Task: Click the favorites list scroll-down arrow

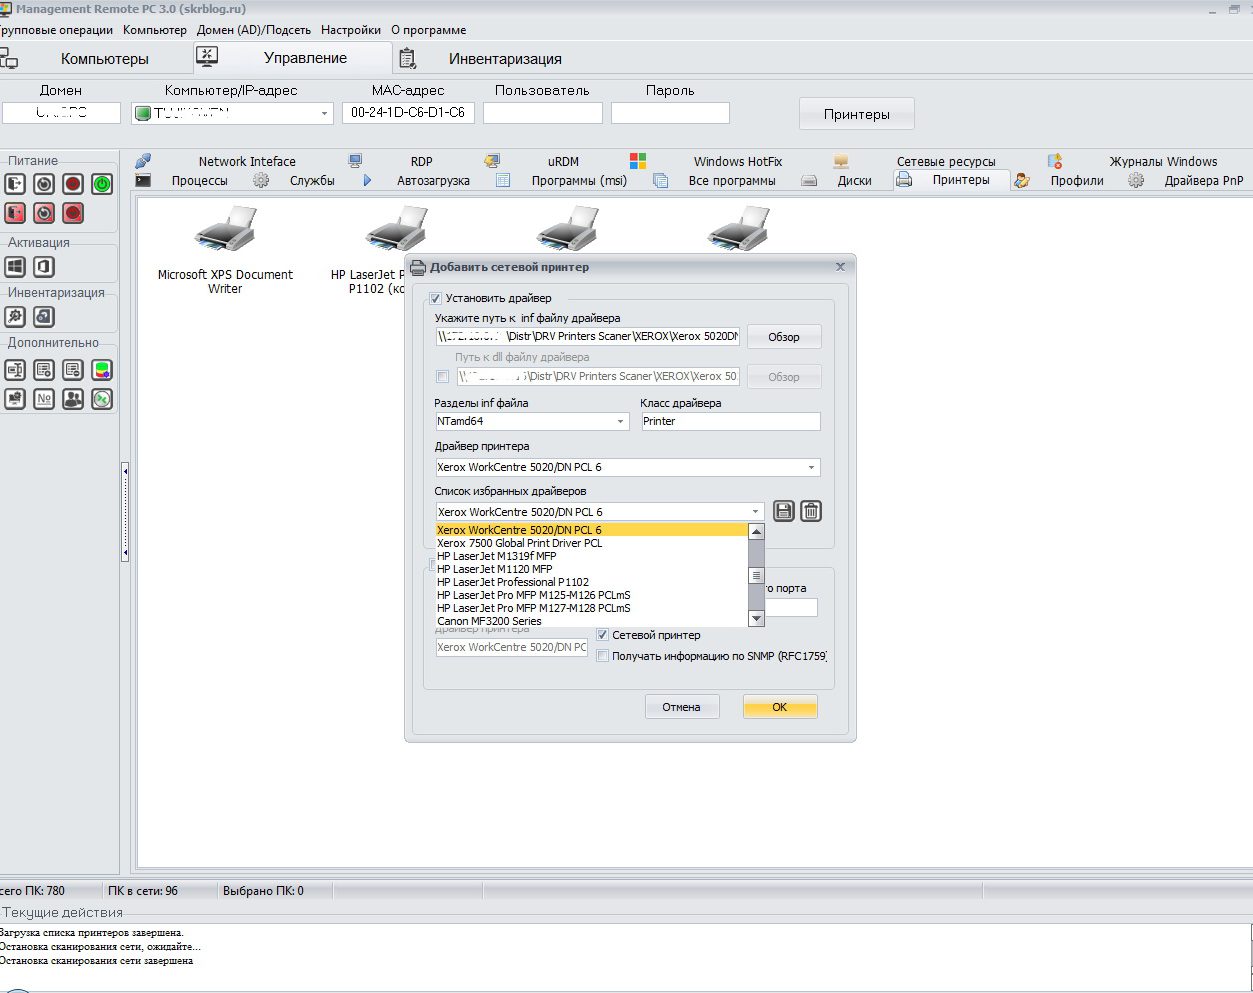Action: coord(757,619)
